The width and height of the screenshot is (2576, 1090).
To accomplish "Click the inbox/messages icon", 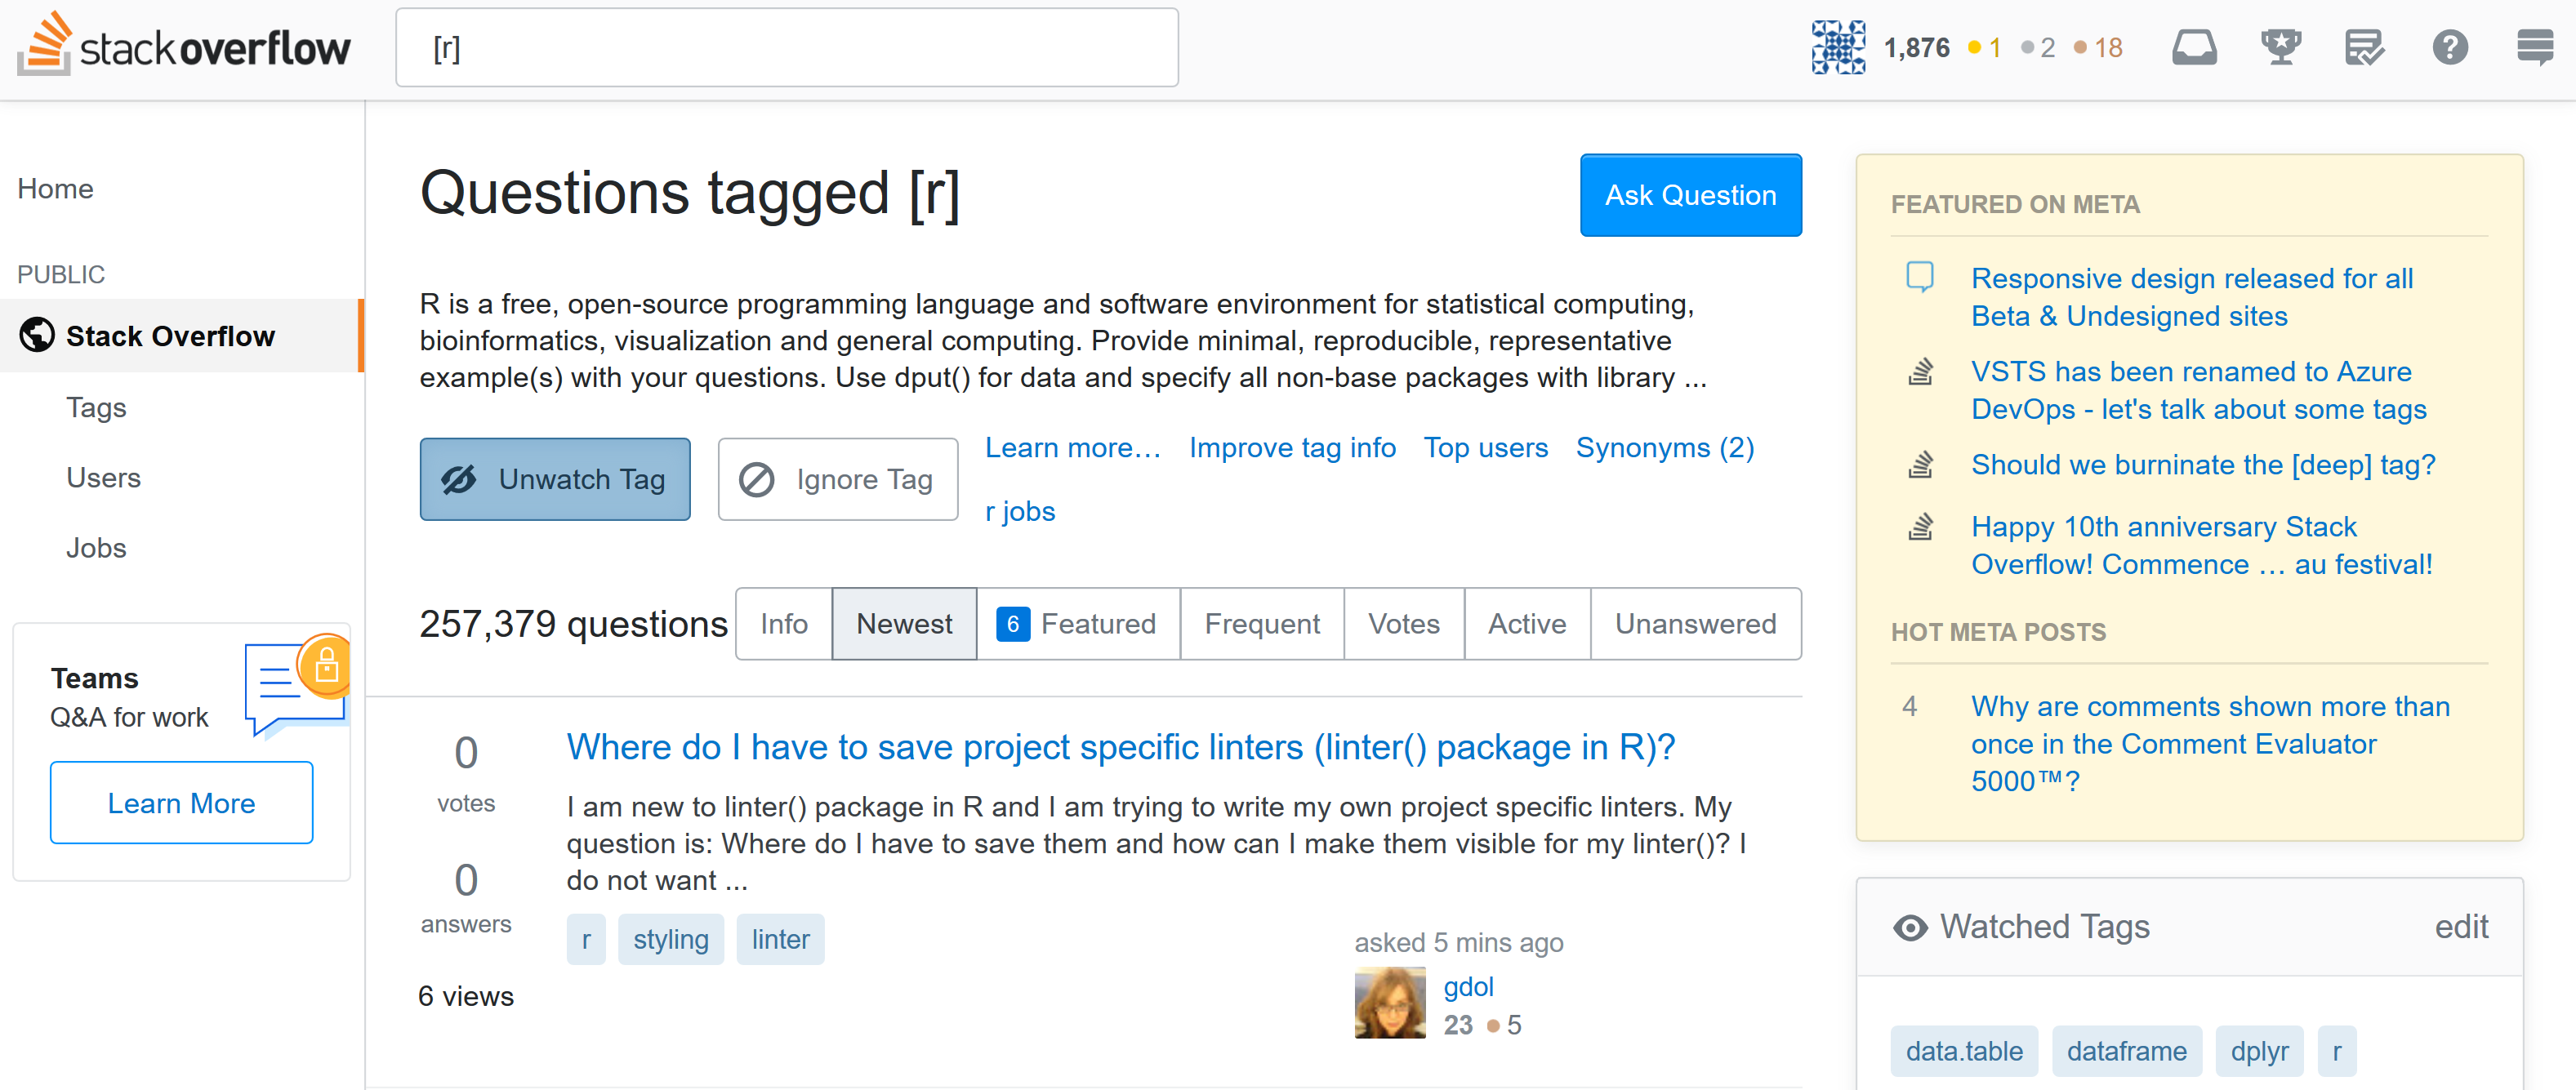I will pyautogui.click(x=2193, y=46).
